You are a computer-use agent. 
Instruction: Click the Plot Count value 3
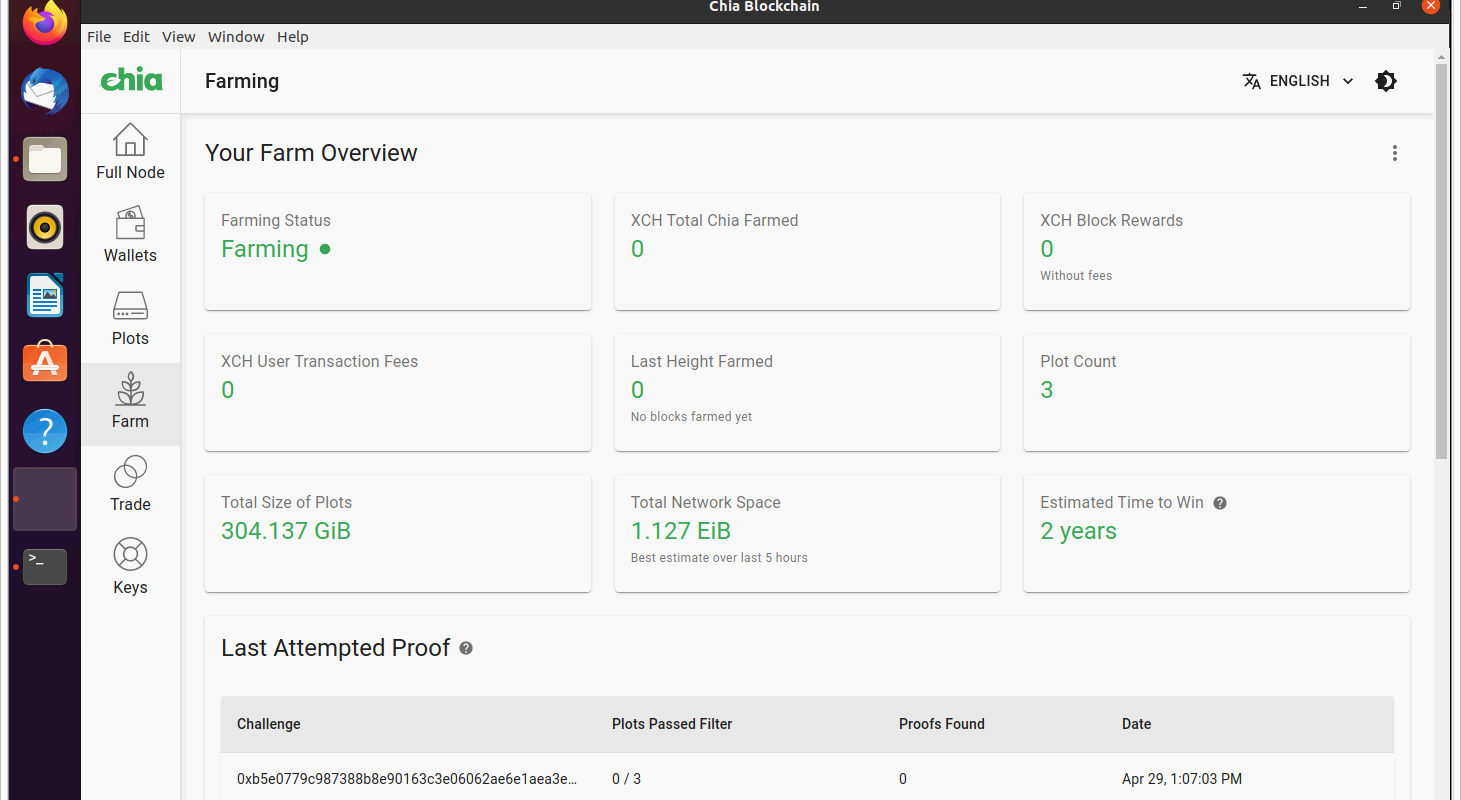pyautogui.click(x=1047, y=390)
